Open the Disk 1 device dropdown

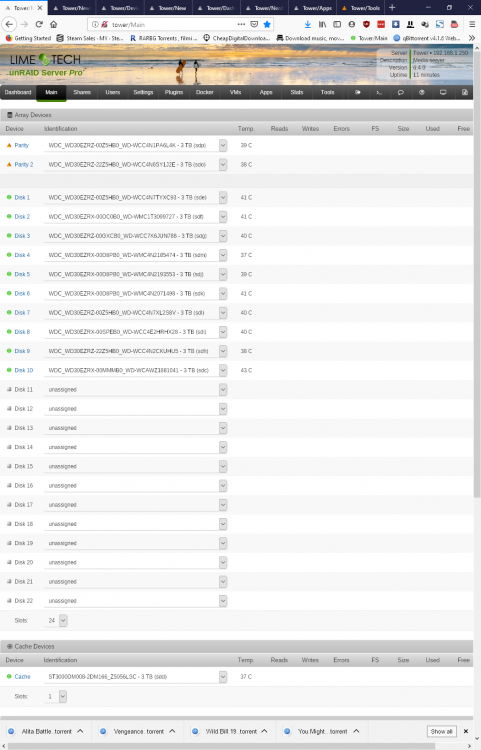(223, 198)
